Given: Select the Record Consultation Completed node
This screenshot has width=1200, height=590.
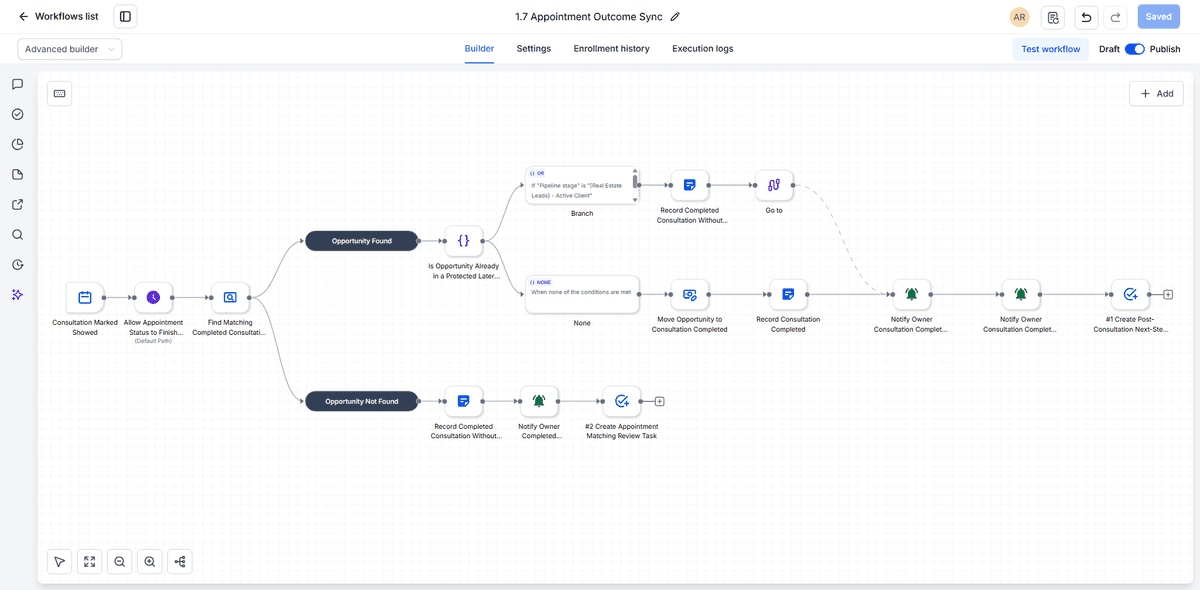Looking at the screenshot, I should [x=788, y=294].
